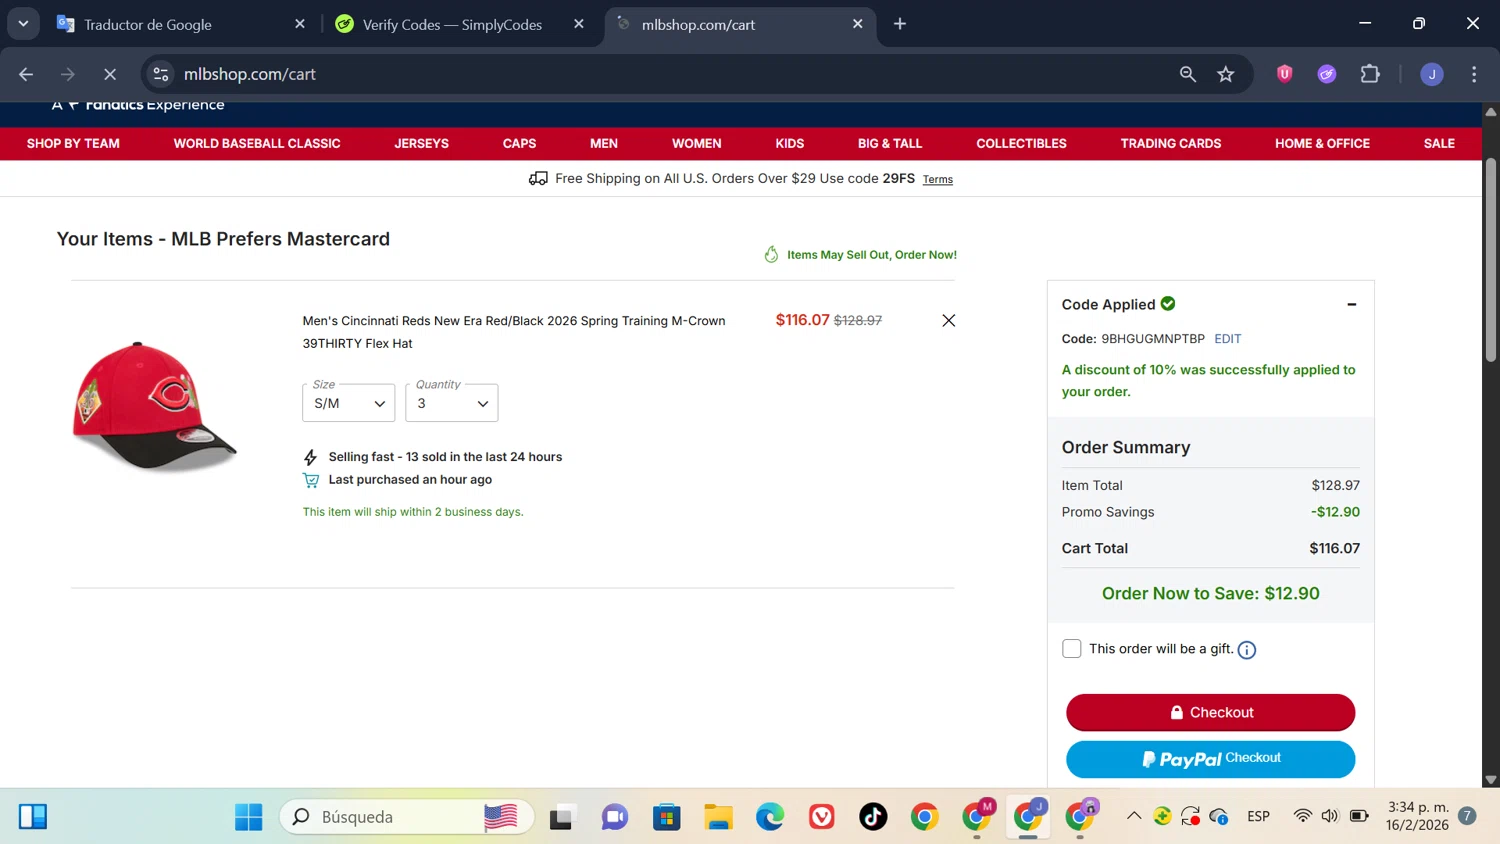
Task: Open the Extensions puzzle icon
Action: pyautogui.click(x=1370, y=74)
